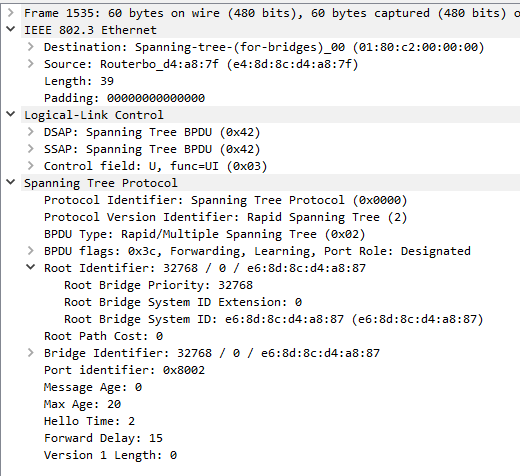Collapse the IEEE 802.3 Ethernet section
Image resolution: width=520 pixels, height=476 pixels.
11,29
